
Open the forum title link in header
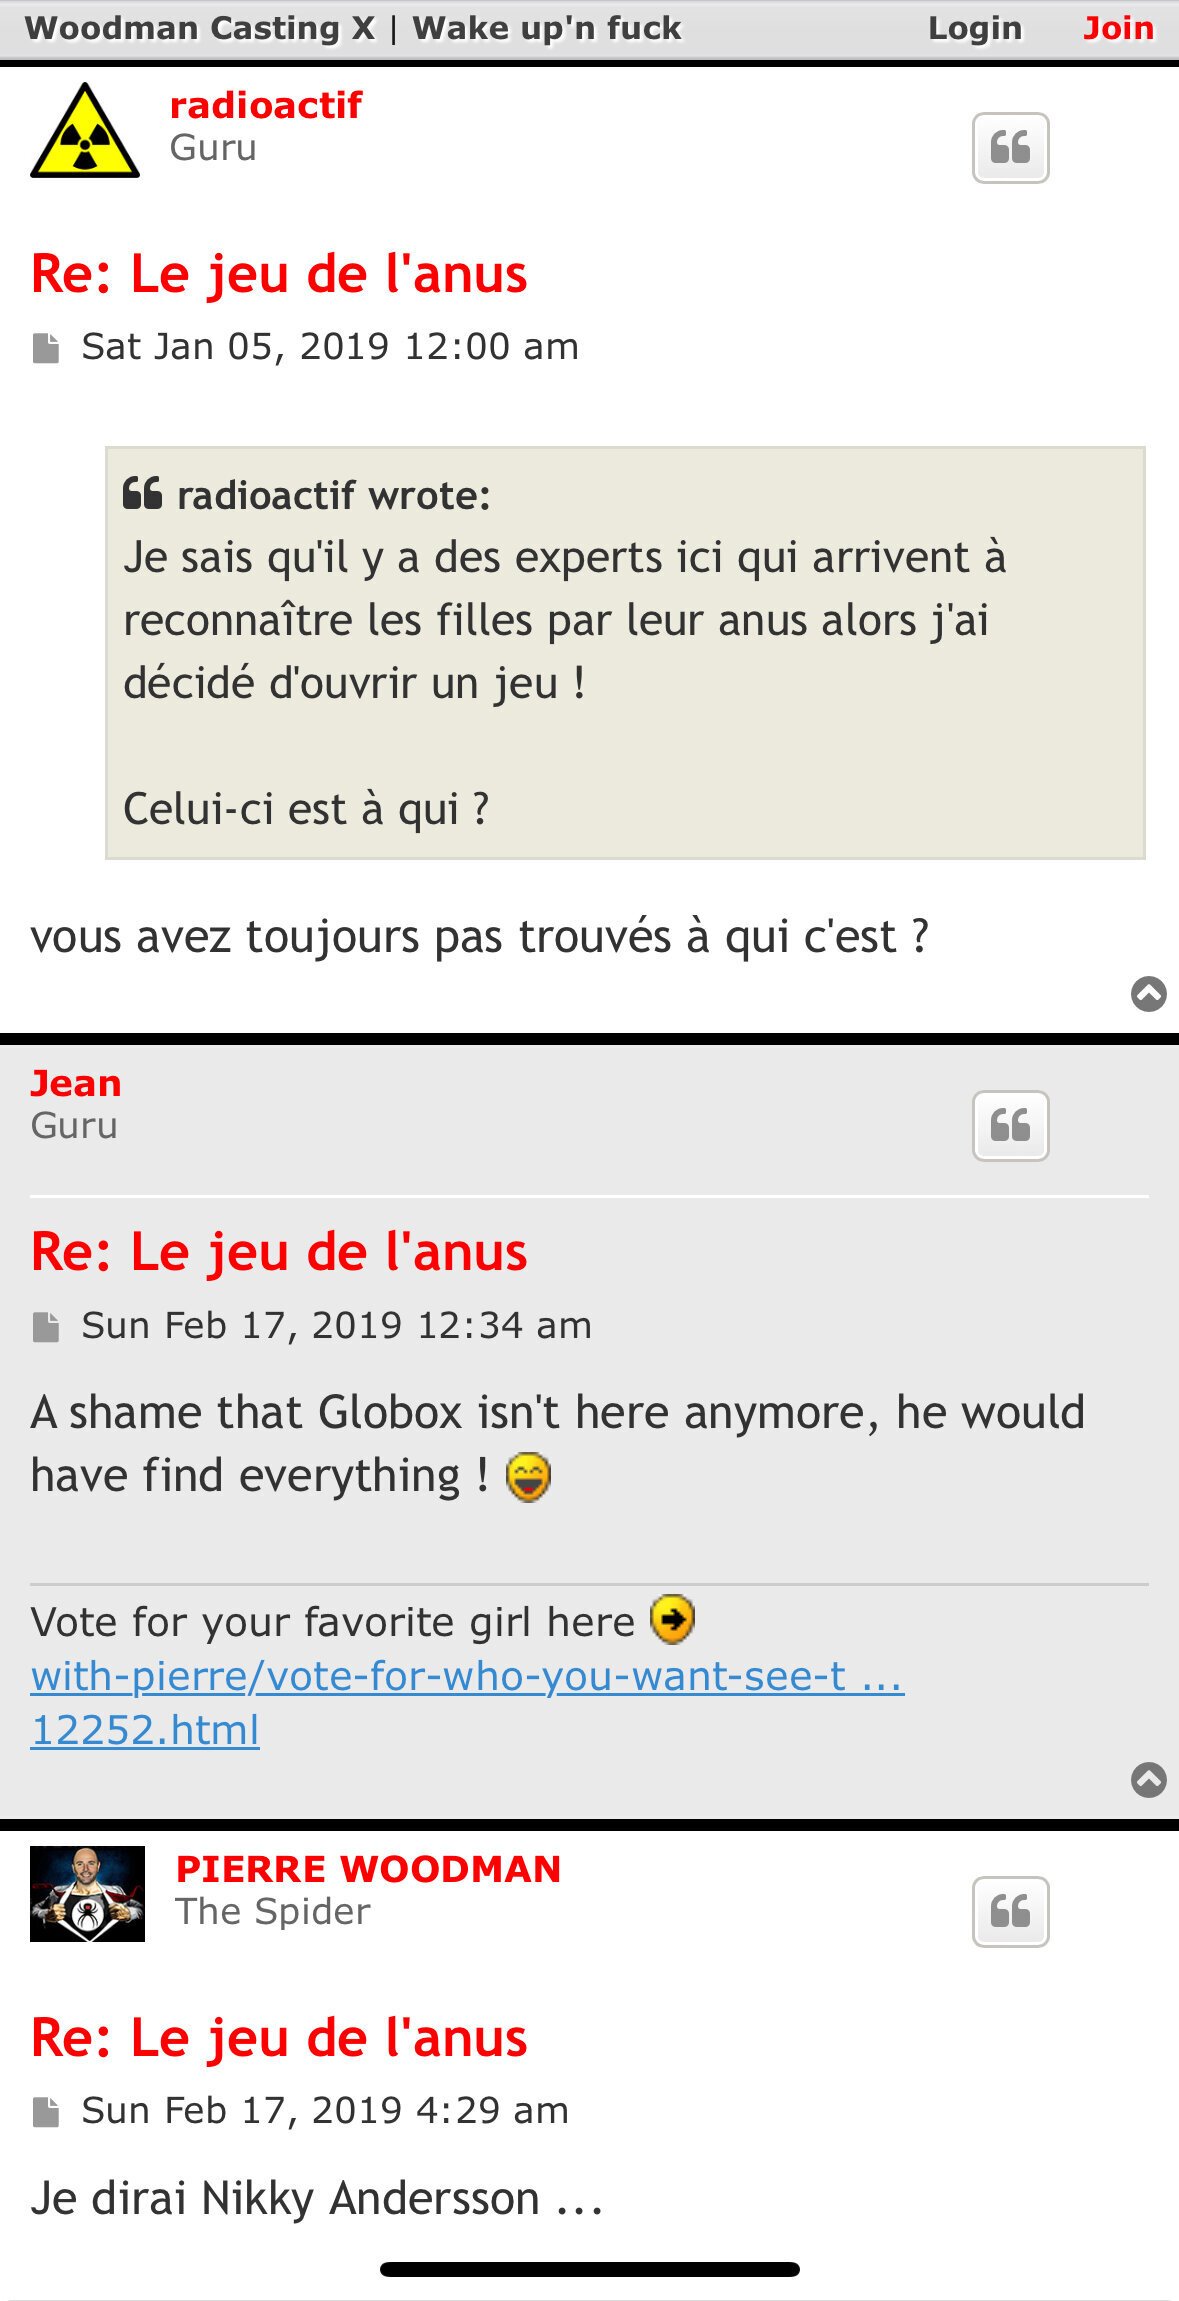[353, 28]
